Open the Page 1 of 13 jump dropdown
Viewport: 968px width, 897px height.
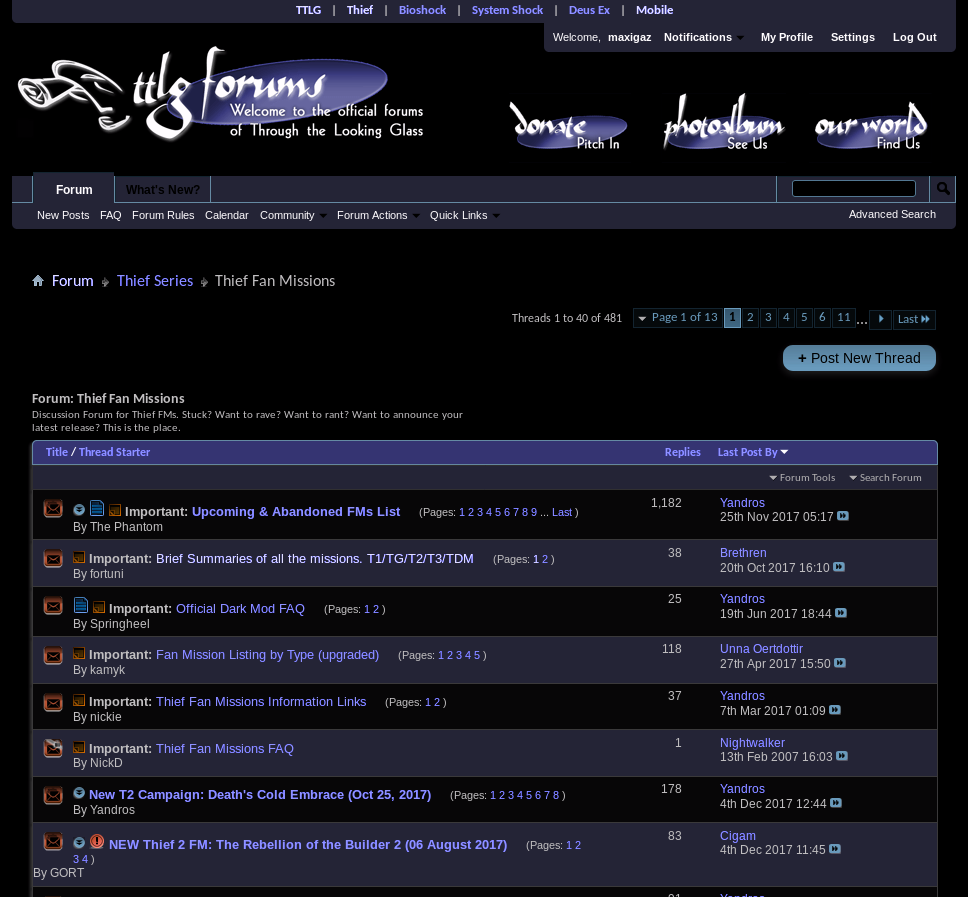tap(678, 317)
